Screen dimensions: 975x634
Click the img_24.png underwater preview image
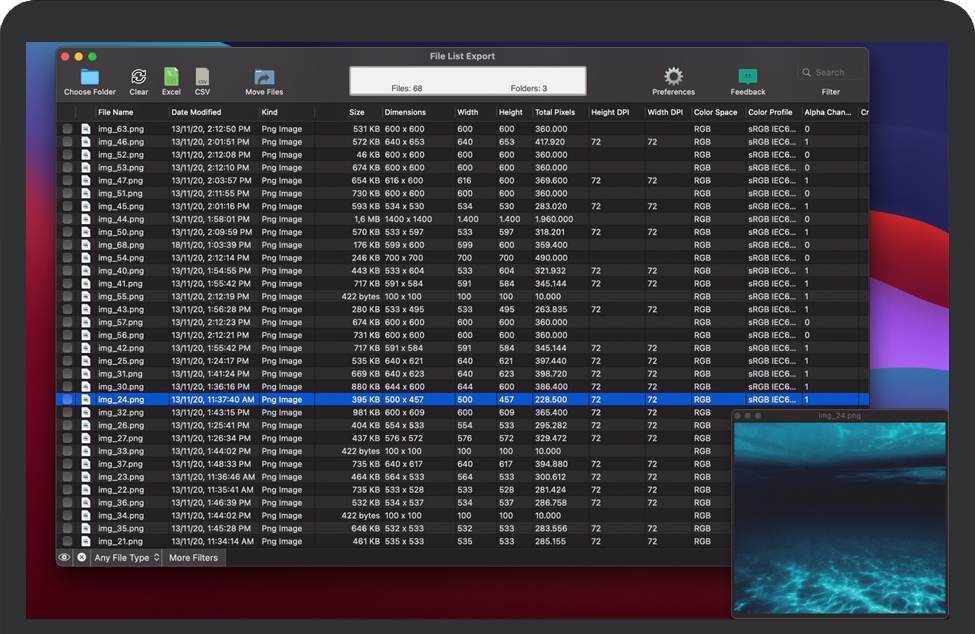click(839, 517)
